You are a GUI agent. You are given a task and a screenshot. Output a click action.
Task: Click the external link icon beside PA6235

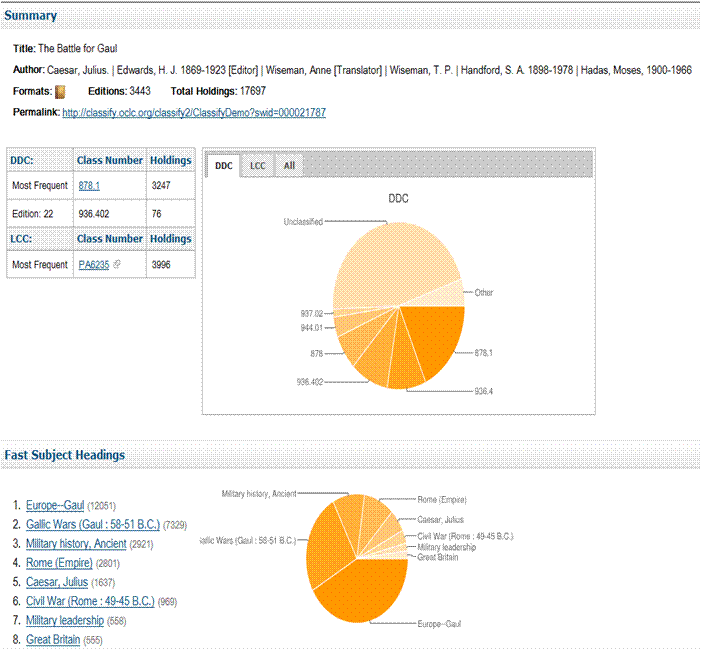point(117,264)
